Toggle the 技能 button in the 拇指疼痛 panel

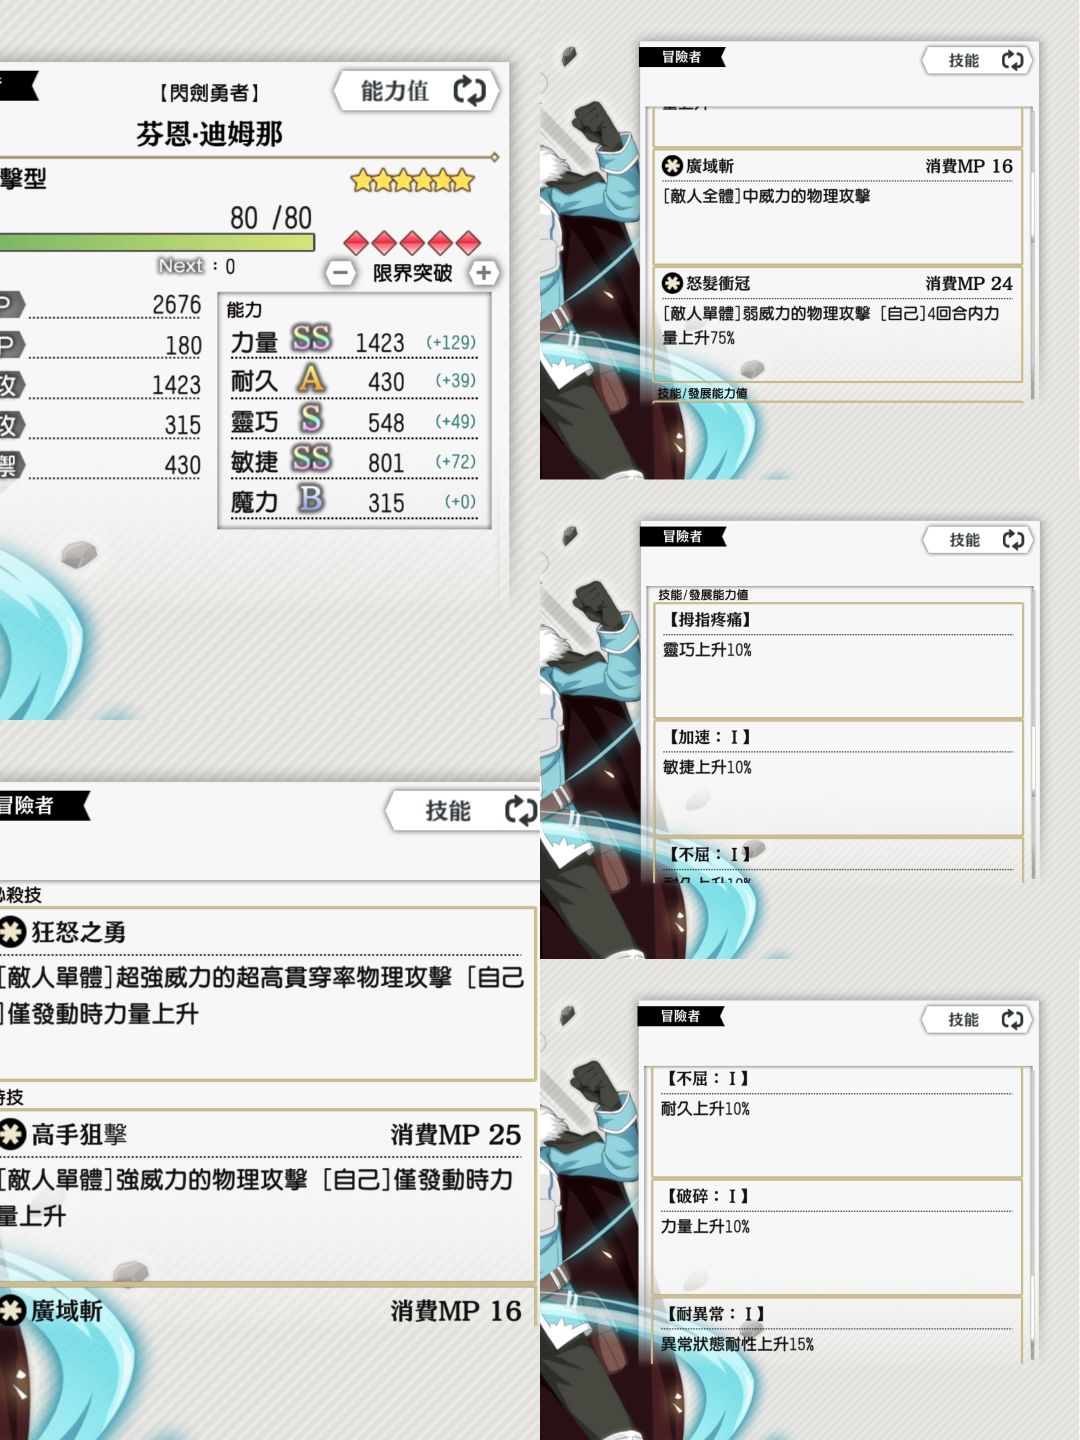tap(980, 540)
